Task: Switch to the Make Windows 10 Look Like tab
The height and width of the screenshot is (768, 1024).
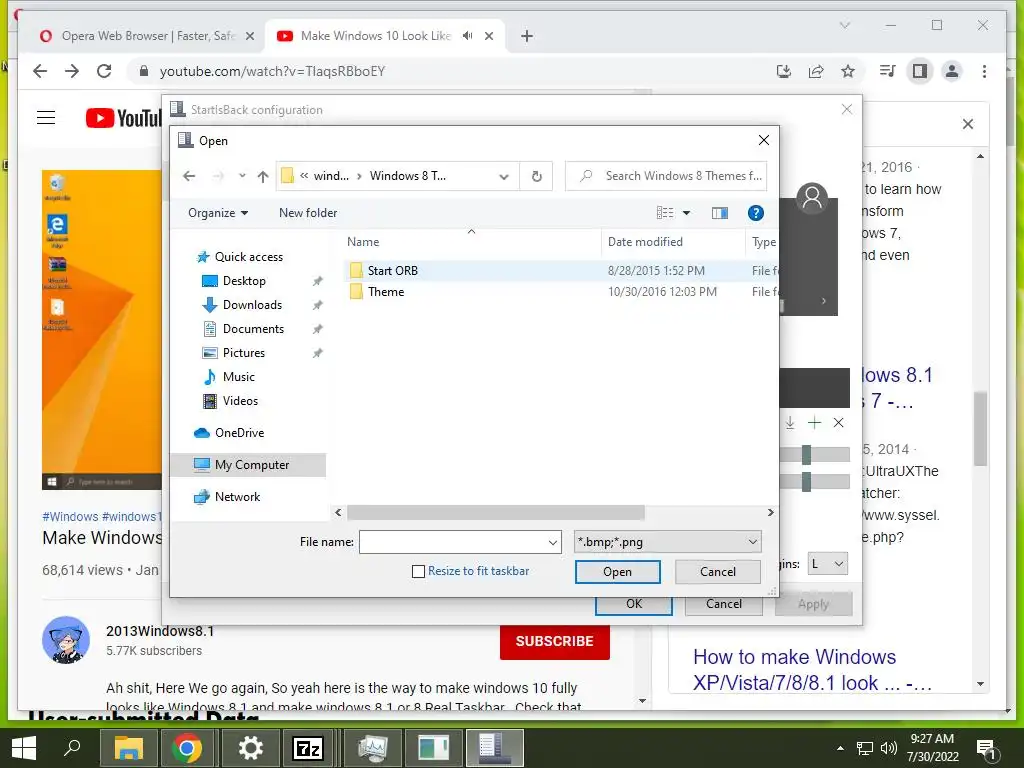Action: [x=376, y=36]
